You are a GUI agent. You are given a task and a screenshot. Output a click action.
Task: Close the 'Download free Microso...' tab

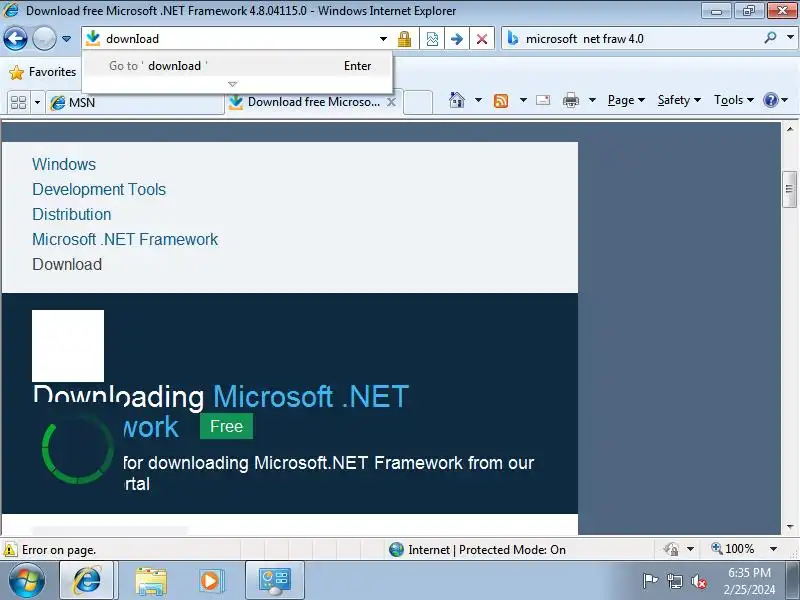[391, 102]
